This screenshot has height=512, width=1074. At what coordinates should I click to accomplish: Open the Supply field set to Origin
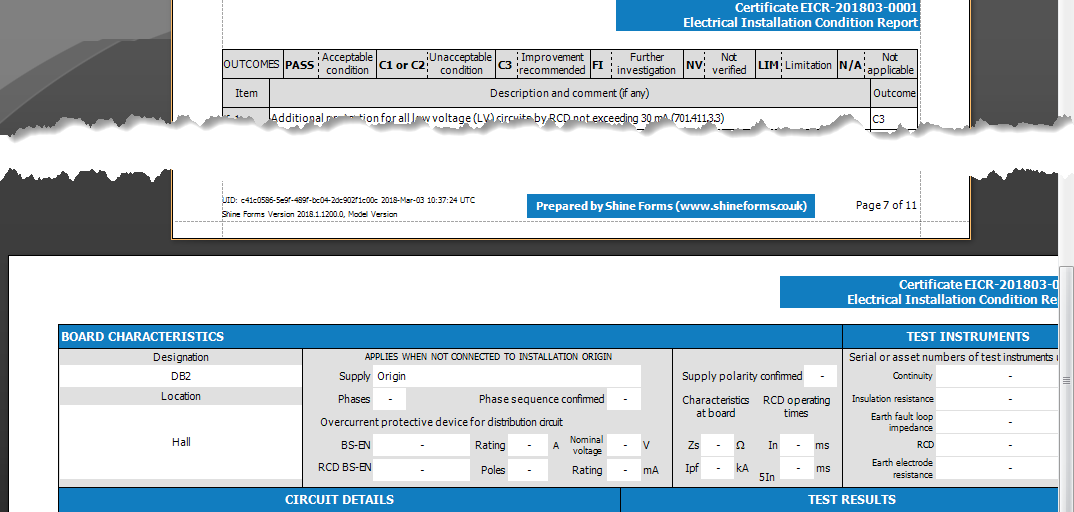506,376
